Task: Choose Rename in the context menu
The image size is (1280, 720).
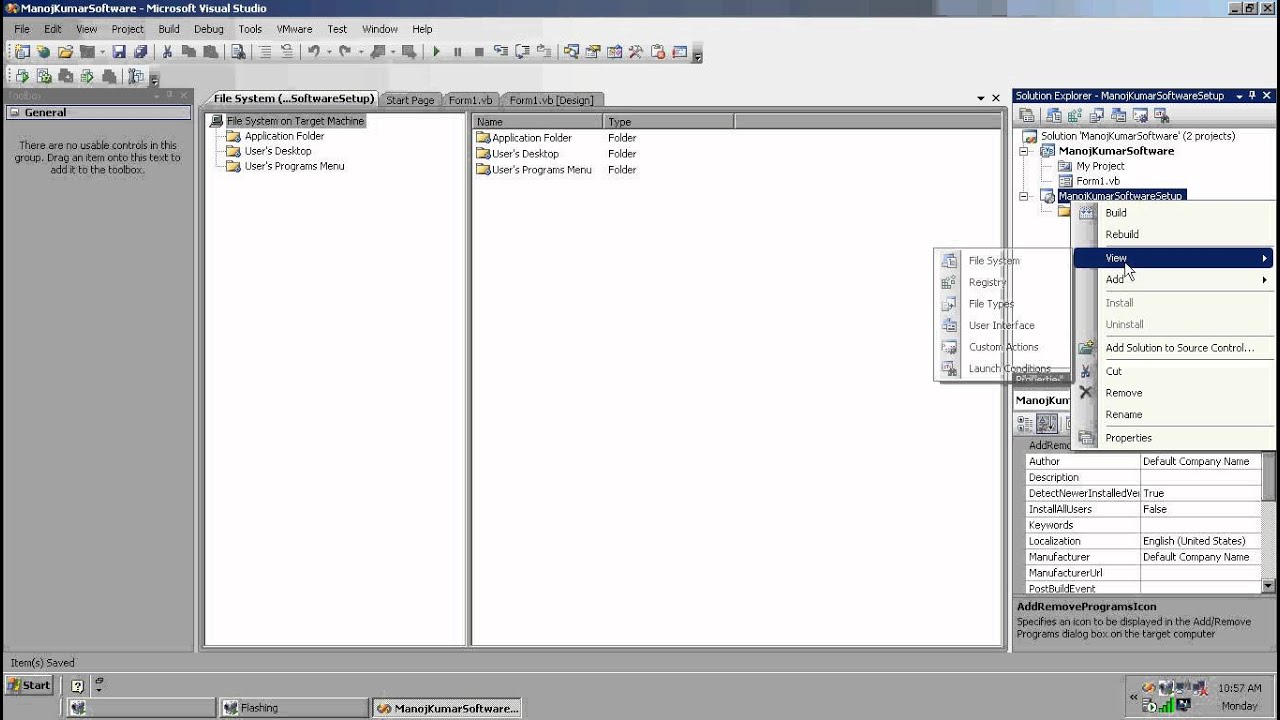Action: pyautogui.click(x=1173, y=415)
